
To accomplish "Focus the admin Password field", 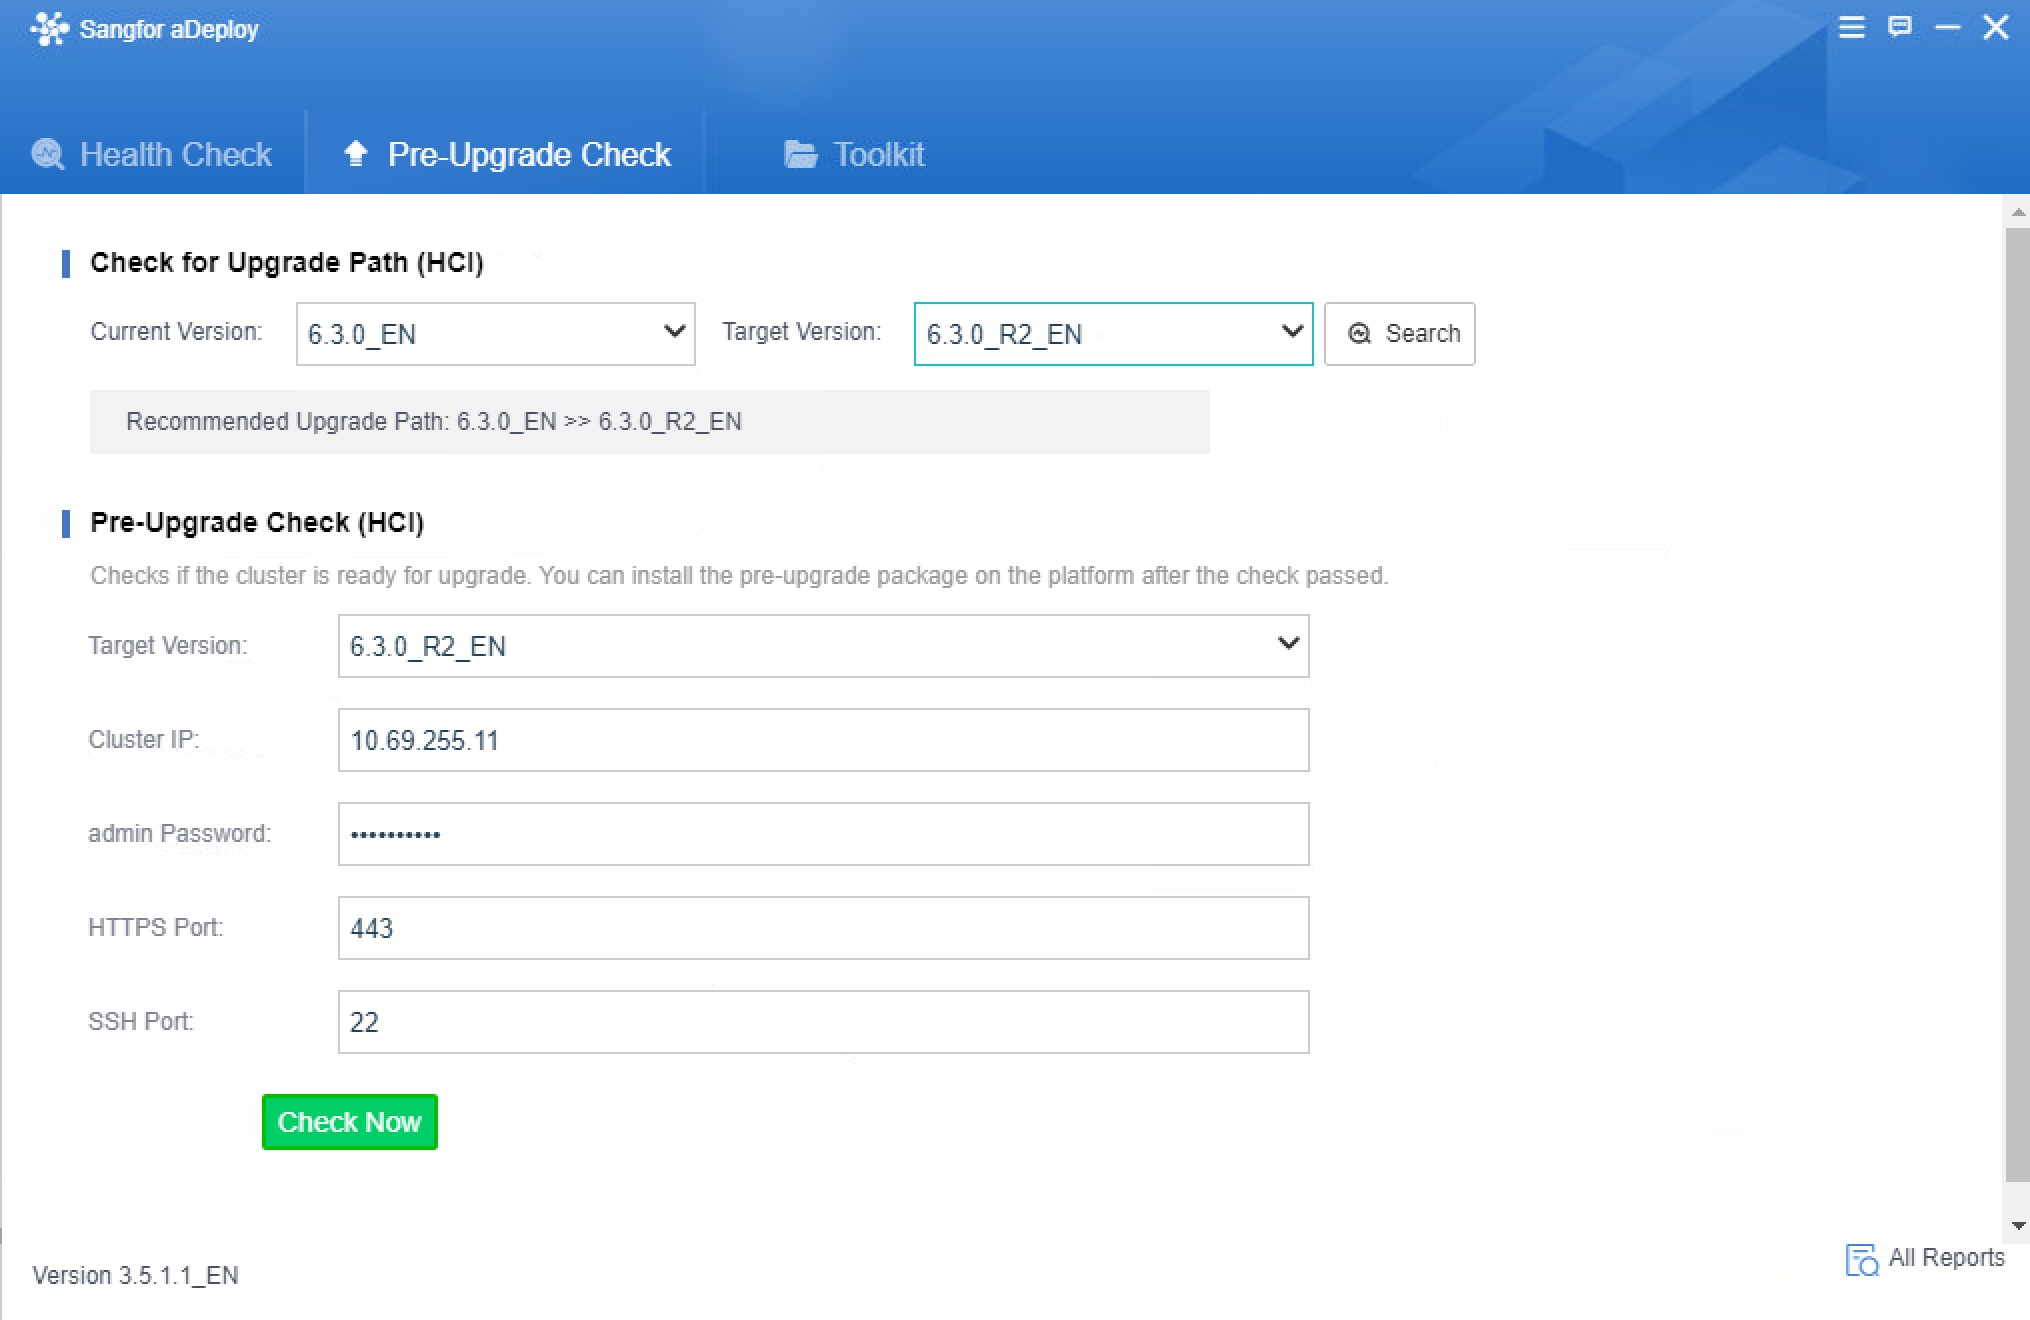I will coord(824,834).
